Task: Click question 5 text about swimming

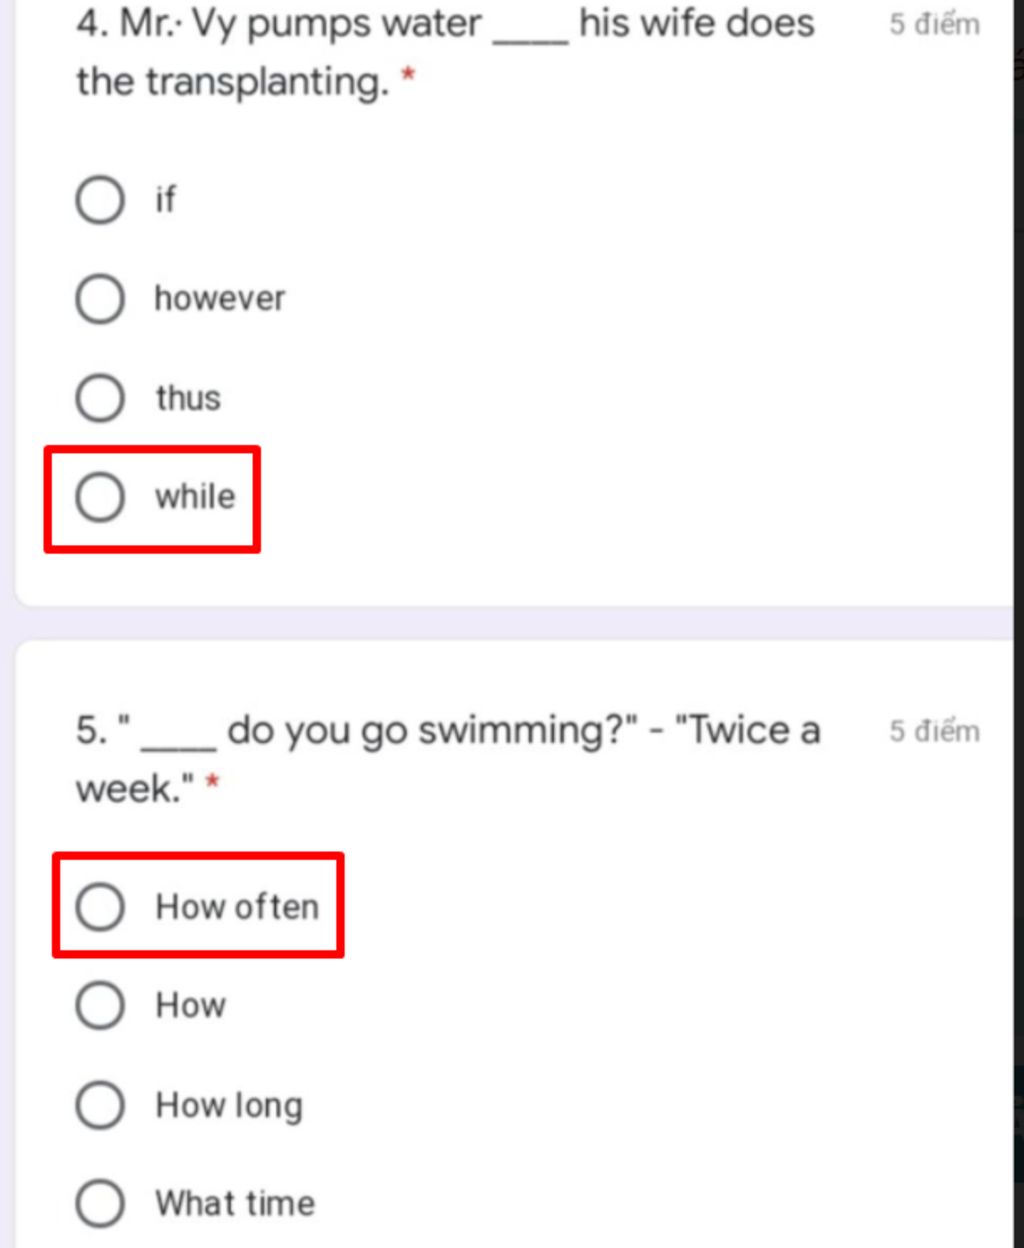Action: click(x=448, y=759)
